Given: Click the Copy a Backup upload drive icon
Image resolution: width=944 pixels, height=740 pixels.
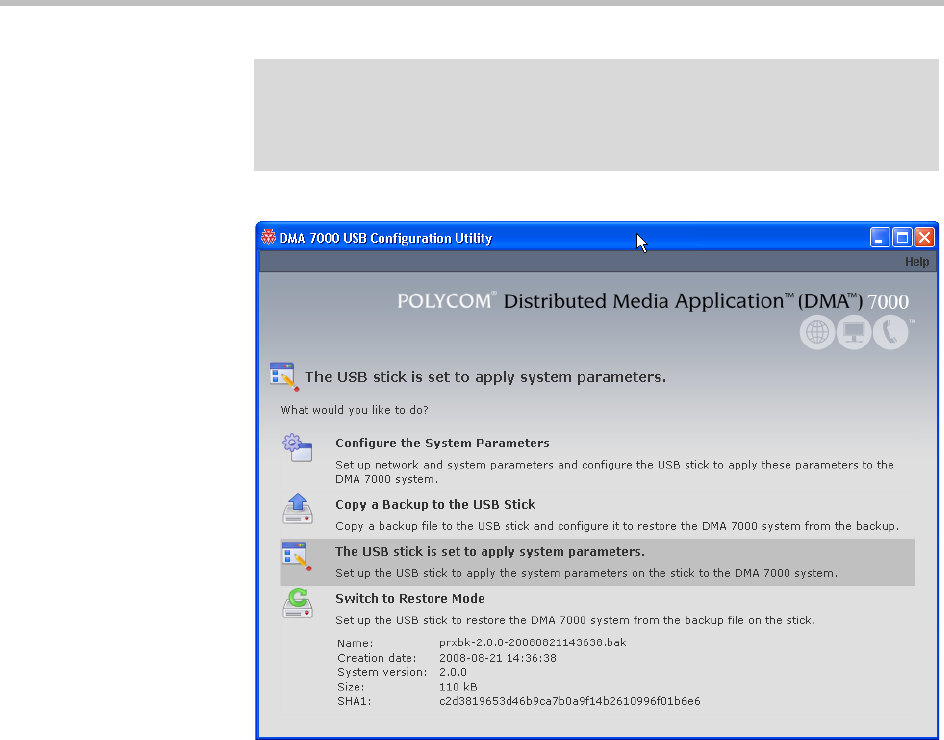Looking at the screenshot, I should (297, 509).
